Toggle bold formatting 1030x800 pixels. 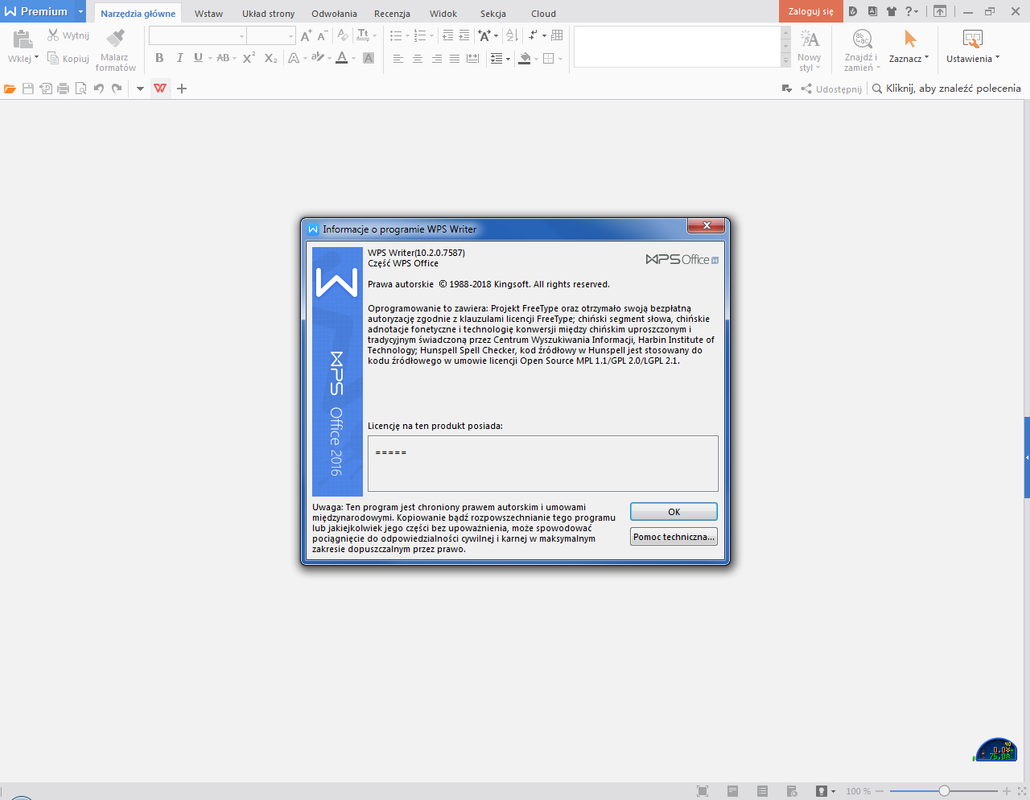point(159,58)
